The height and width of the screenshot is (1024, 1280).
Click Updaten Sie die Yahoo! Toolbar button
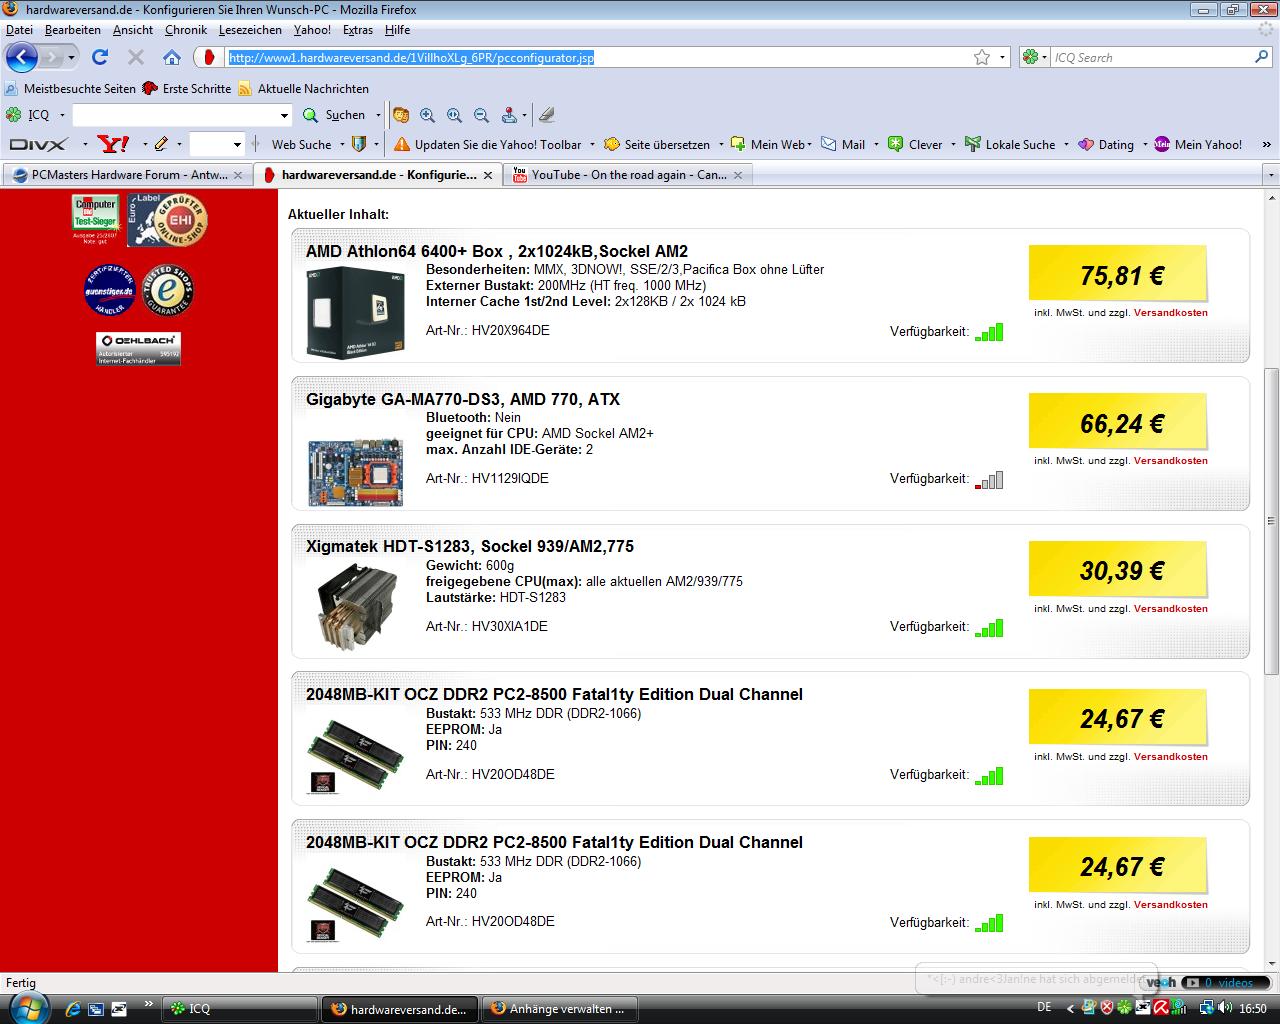487,144
